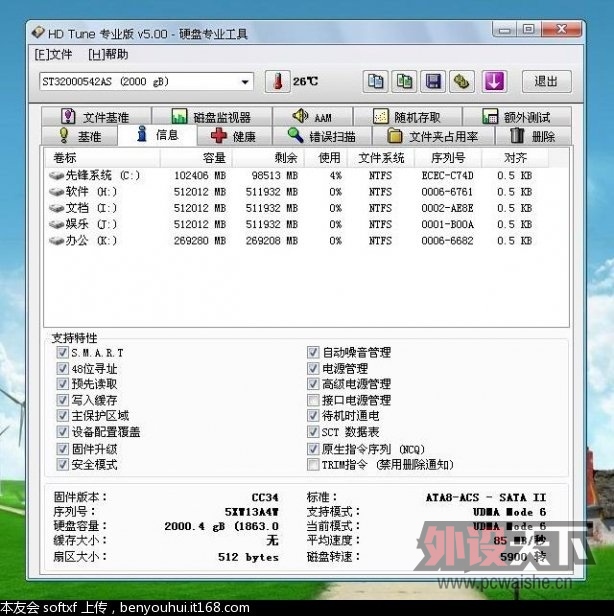Screen dimensions: 614x616
Task: Open the 磁盘监视器 tab
Action: pyautogui.click(x=212, y=117)
